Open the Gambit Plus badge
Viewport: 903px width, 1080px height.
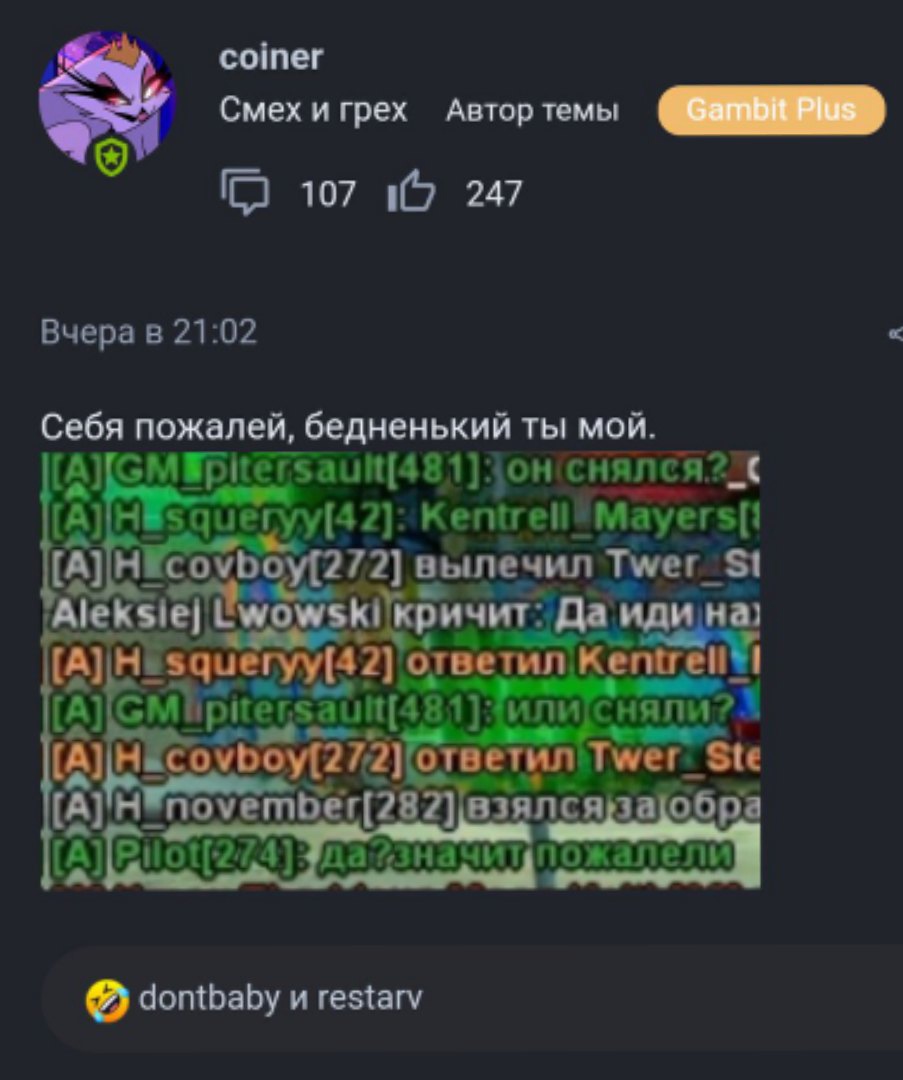(x=771, y=110)
